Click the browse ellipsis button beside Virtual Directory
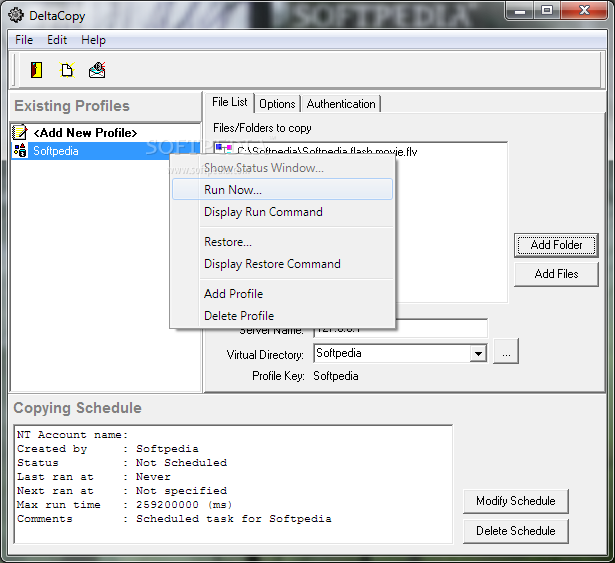 (506, 351)
